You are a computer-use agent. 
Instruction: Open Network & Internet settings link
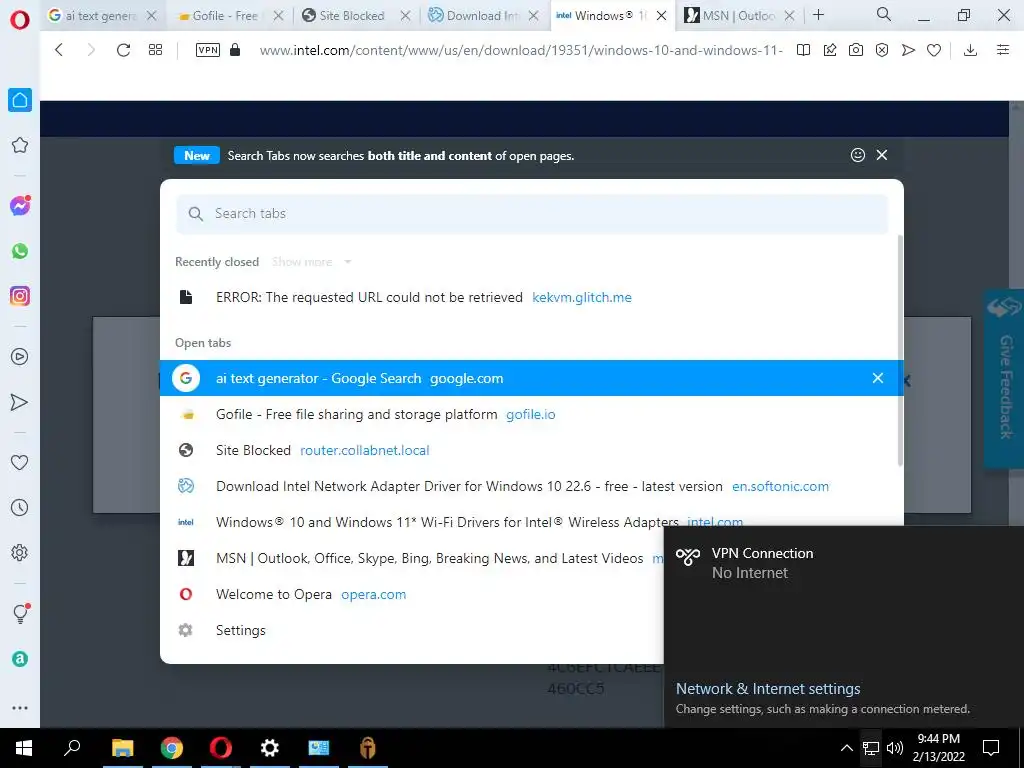point(768,688)
